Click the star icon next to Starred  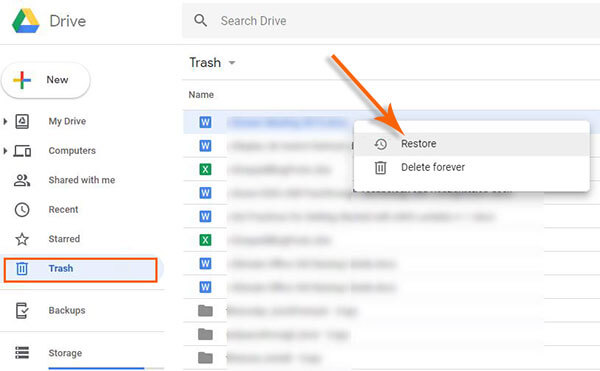pyautogui.click(x=22, y=239)
